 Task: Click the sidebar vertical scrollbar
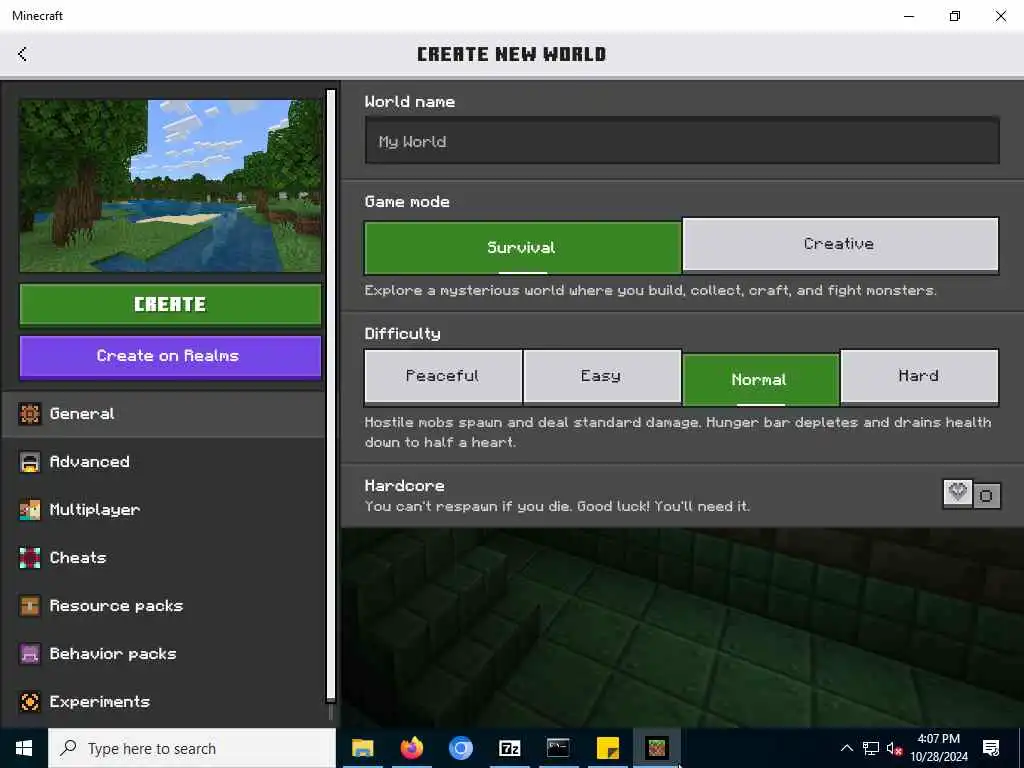coord(331,396)
